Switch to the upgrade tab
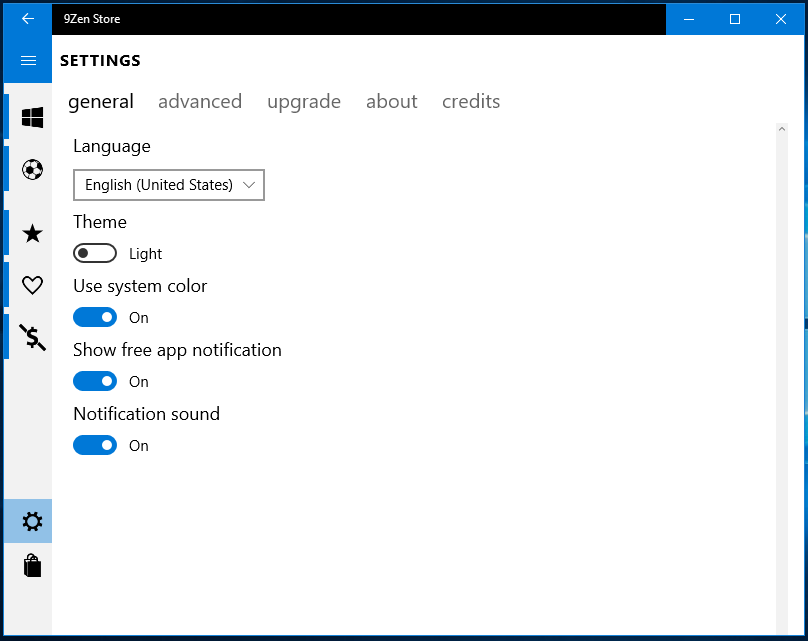808x641 pixels. (304, 102)
